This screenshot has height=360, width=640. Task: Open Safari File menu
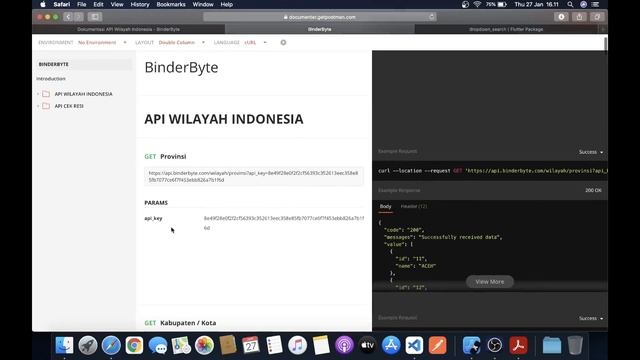pos(82,4)
